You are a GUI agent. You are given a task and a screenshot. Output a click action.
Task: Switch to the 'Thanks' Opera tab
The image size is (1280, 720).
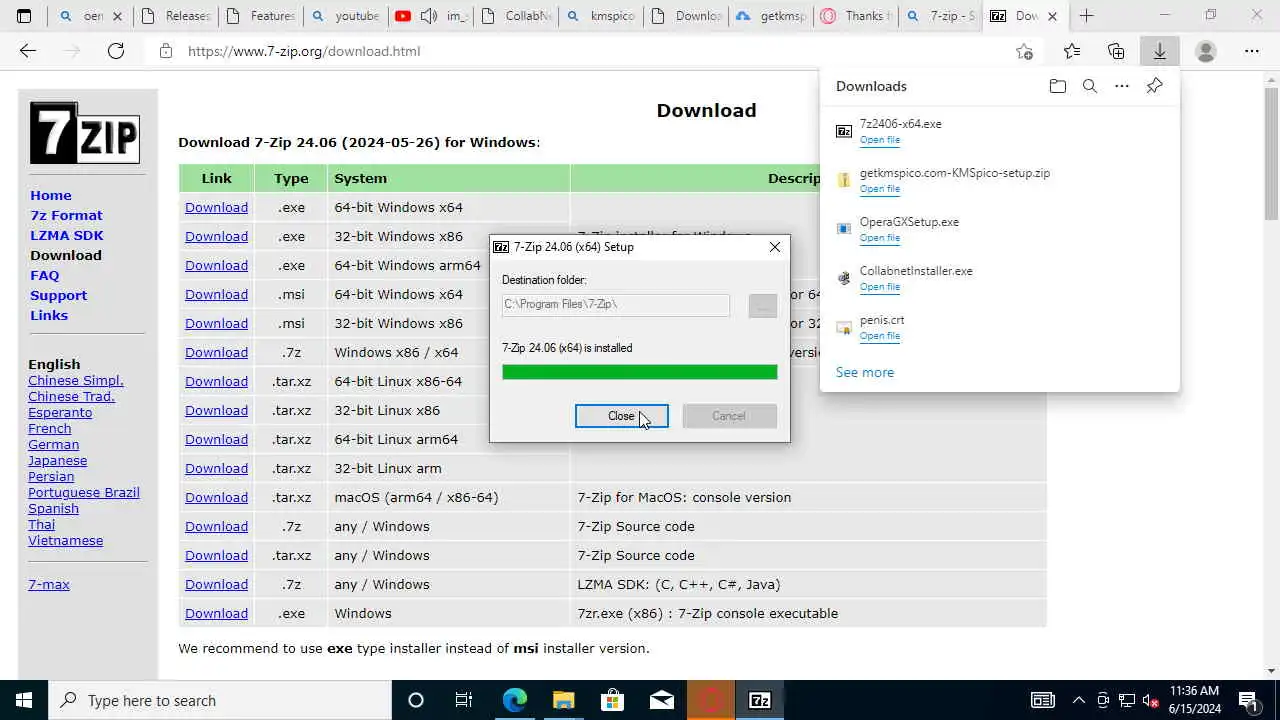(x=856, y=16)
